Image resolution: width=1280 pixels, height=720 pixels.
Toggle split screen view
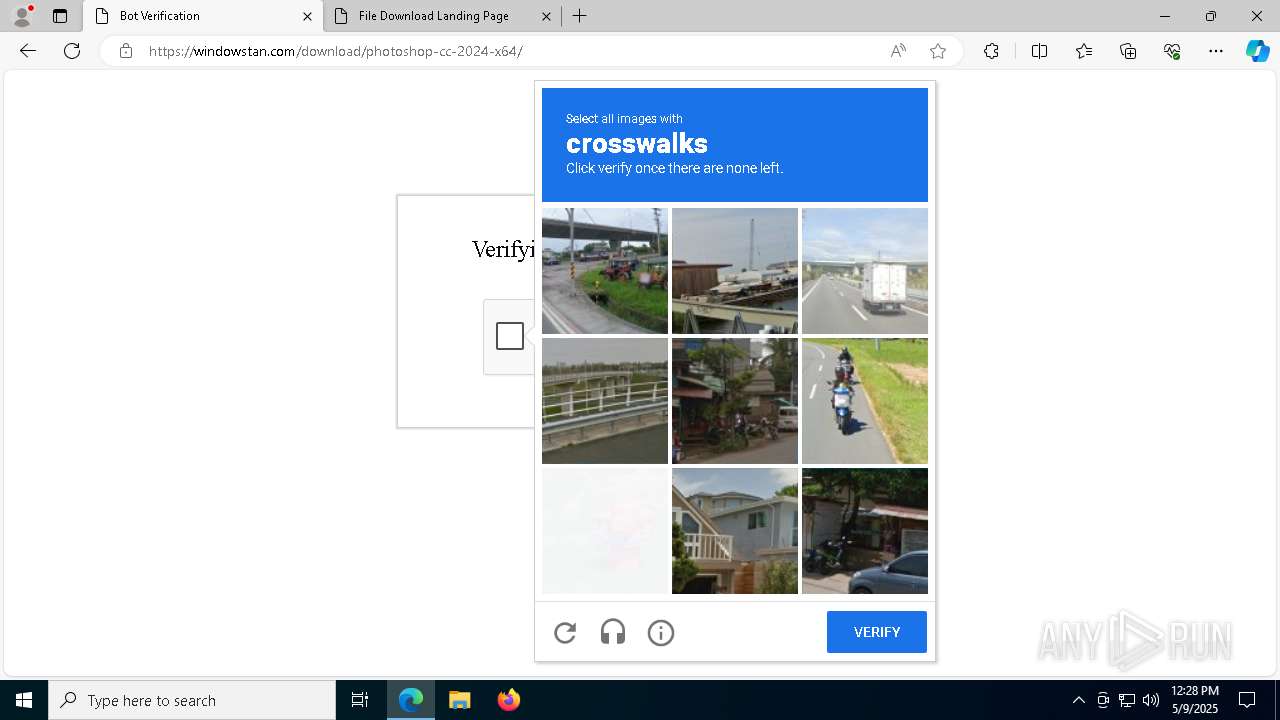[x=1039, y=51]
